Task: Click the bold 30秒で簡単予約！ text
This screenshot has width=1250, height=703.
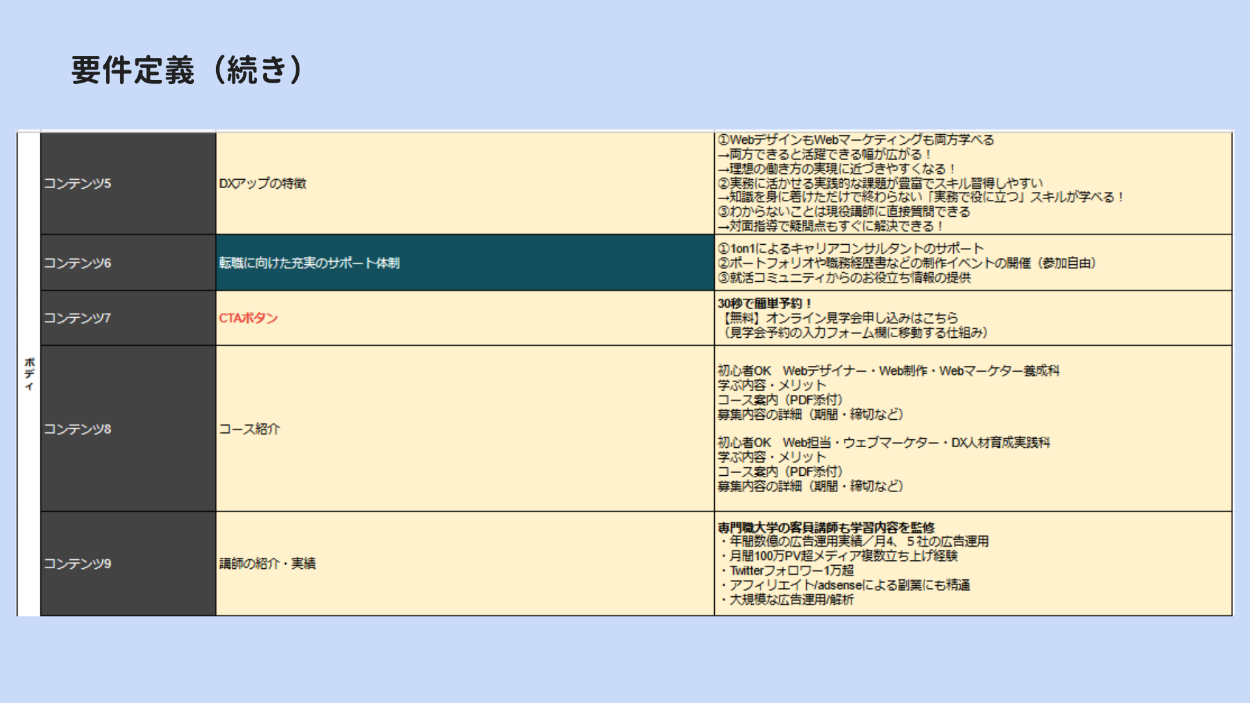Action: (765, 303)
